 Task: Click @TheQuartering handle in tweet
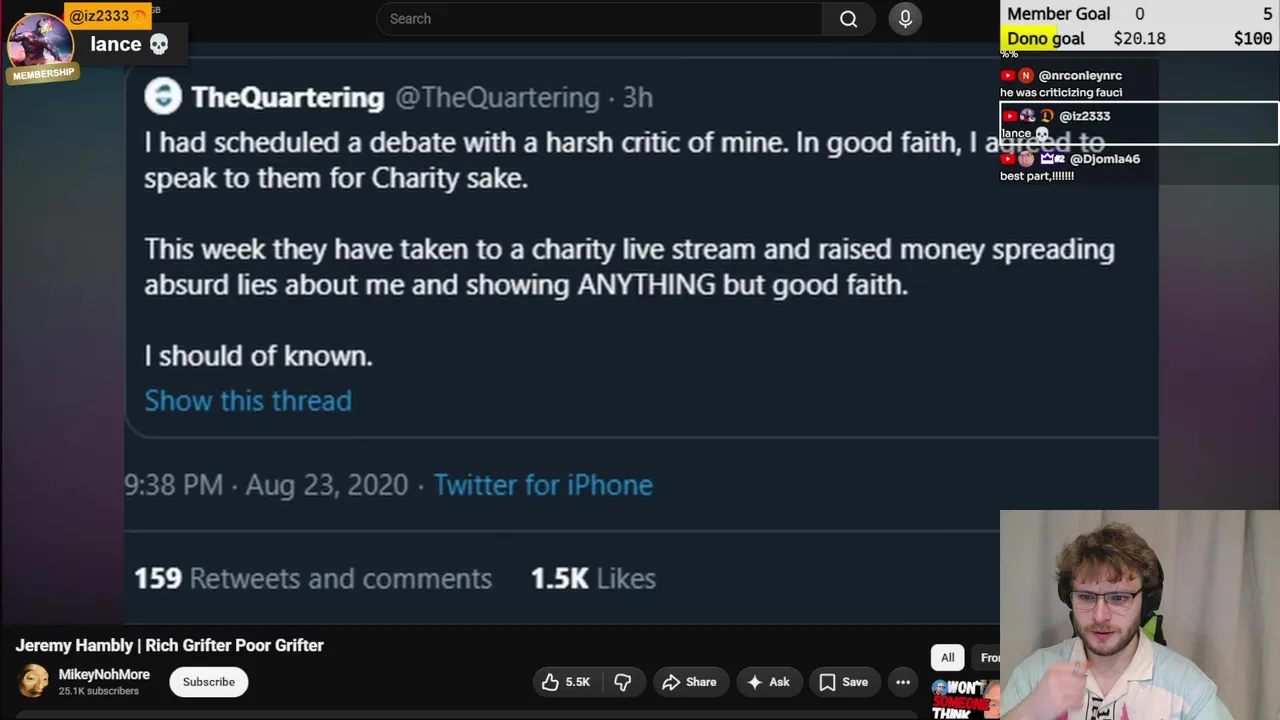point(496,97)
